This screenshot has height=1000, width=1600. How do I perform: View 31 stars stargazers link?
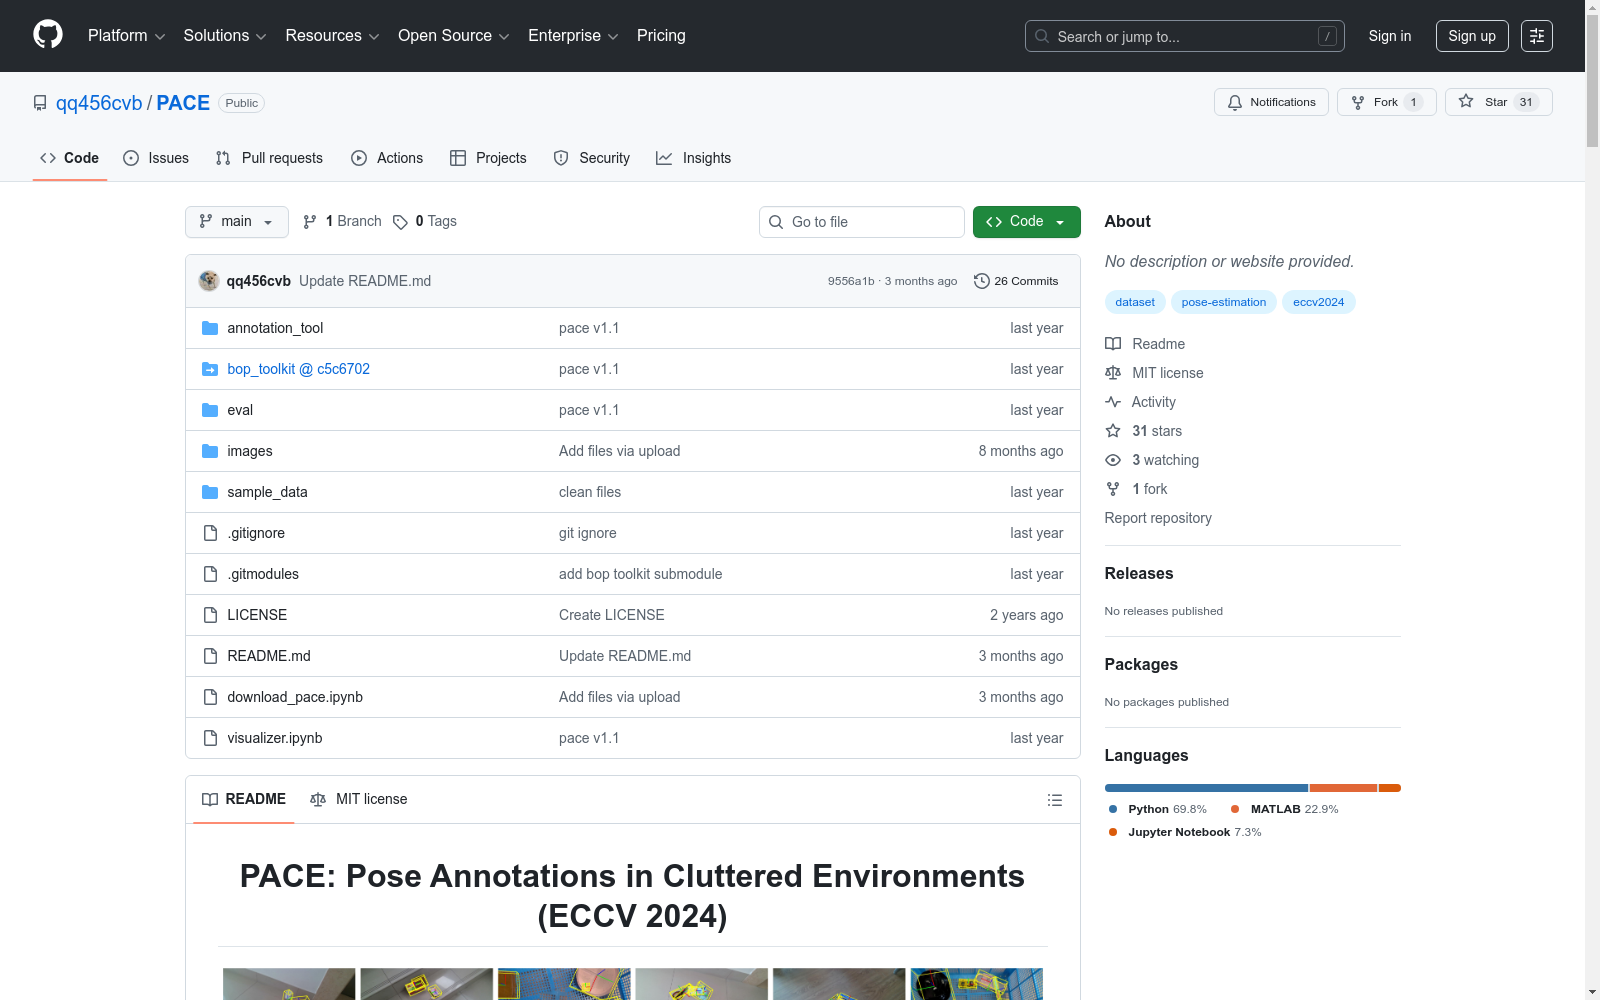pyautogui.click(x=1144, y=431)
